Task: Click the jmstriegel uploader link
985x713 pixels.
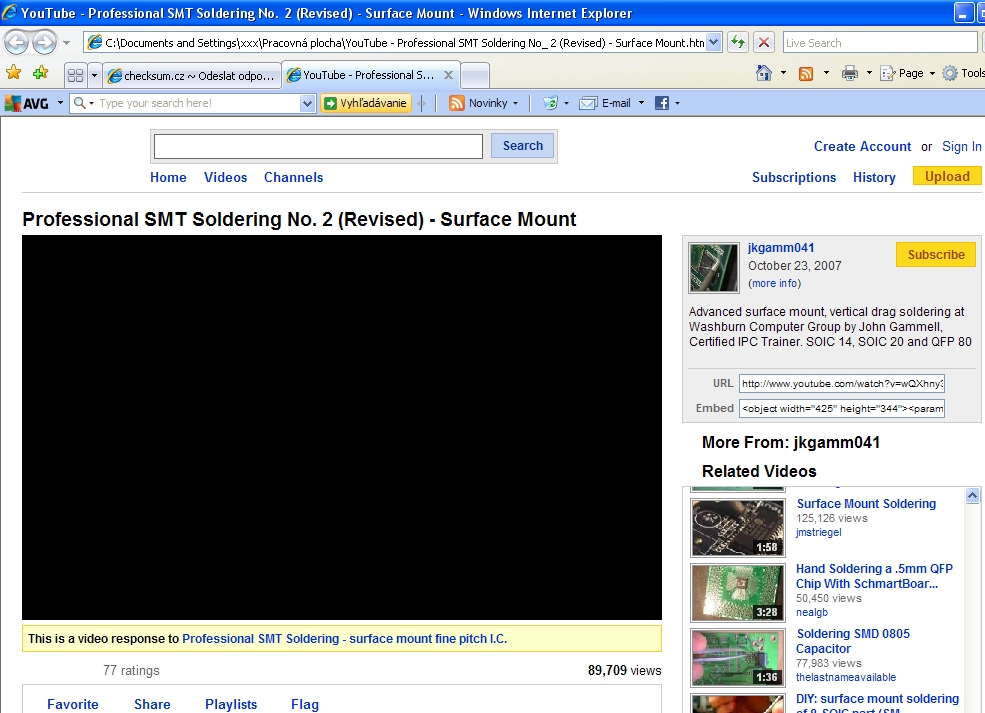Action: coord(818,532)
